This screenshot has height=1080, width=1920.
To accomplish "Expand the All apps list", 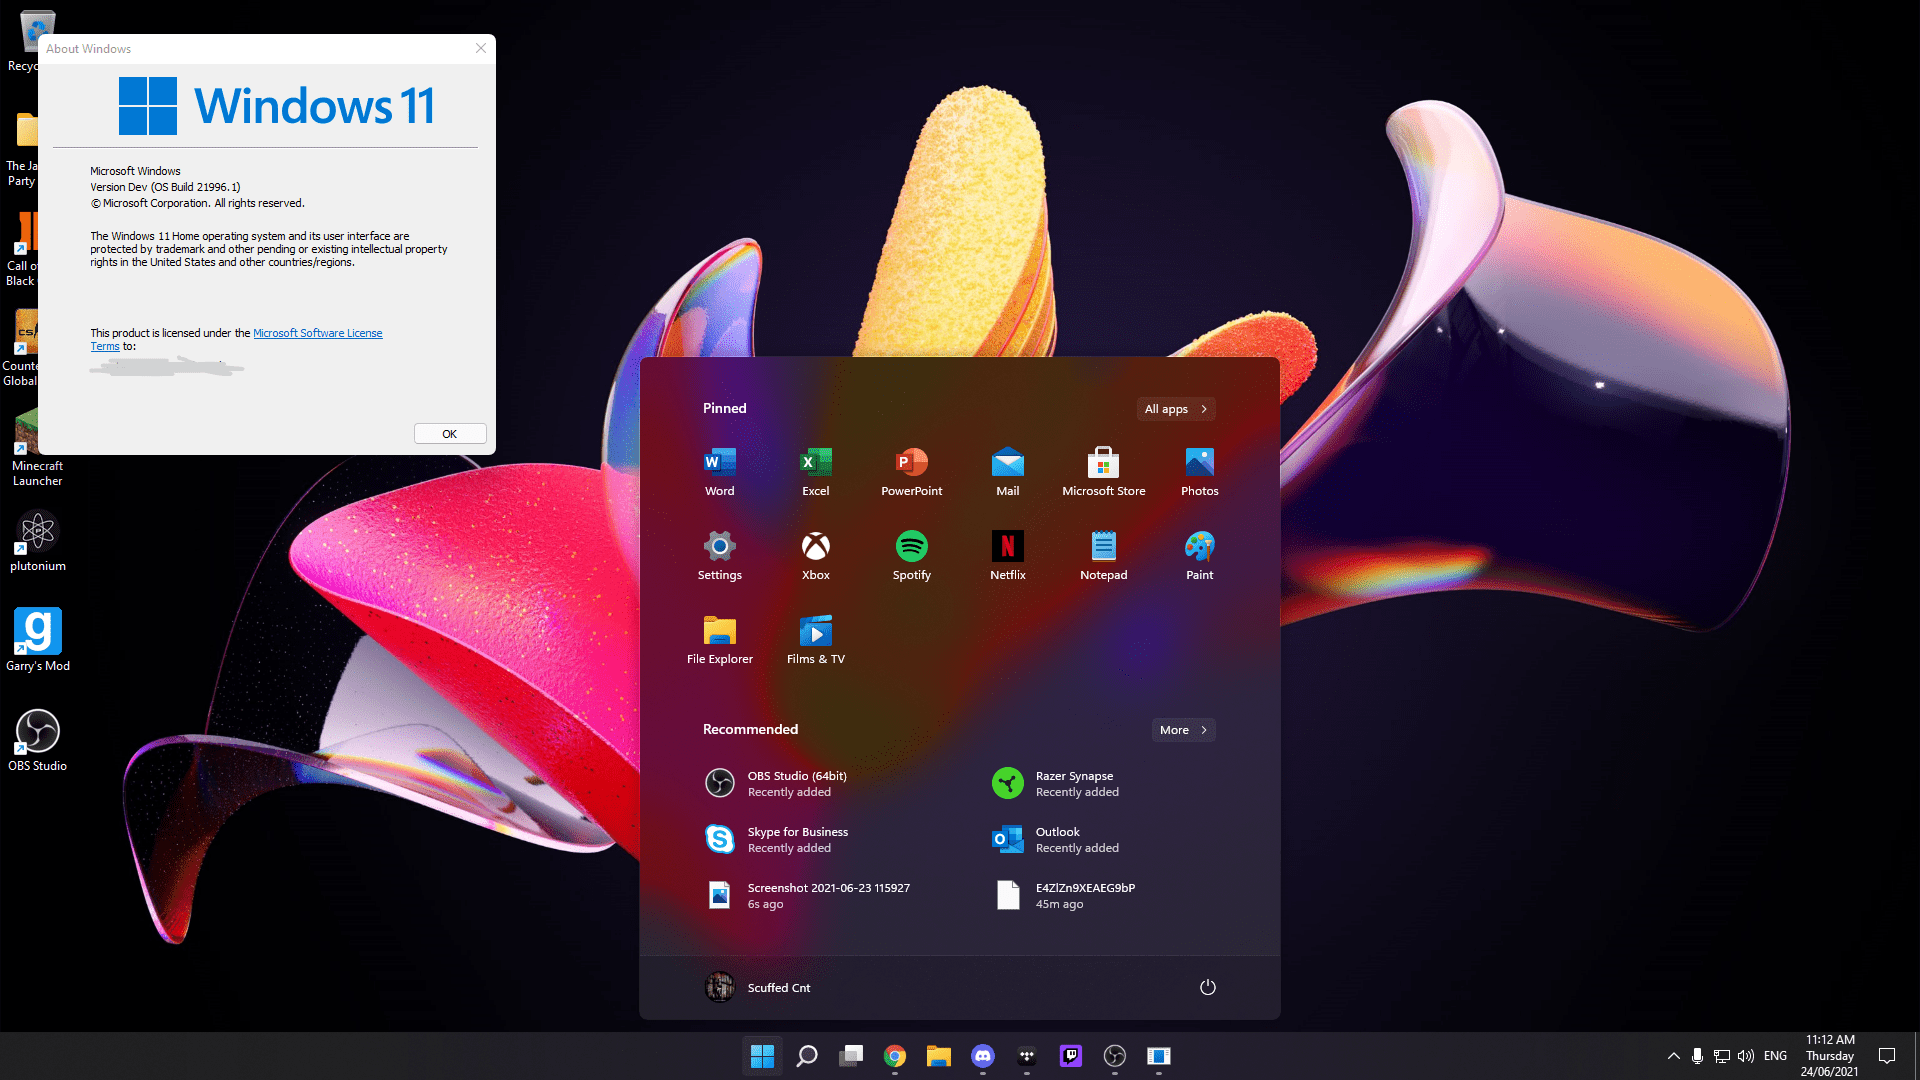I will click(1175, 408).
